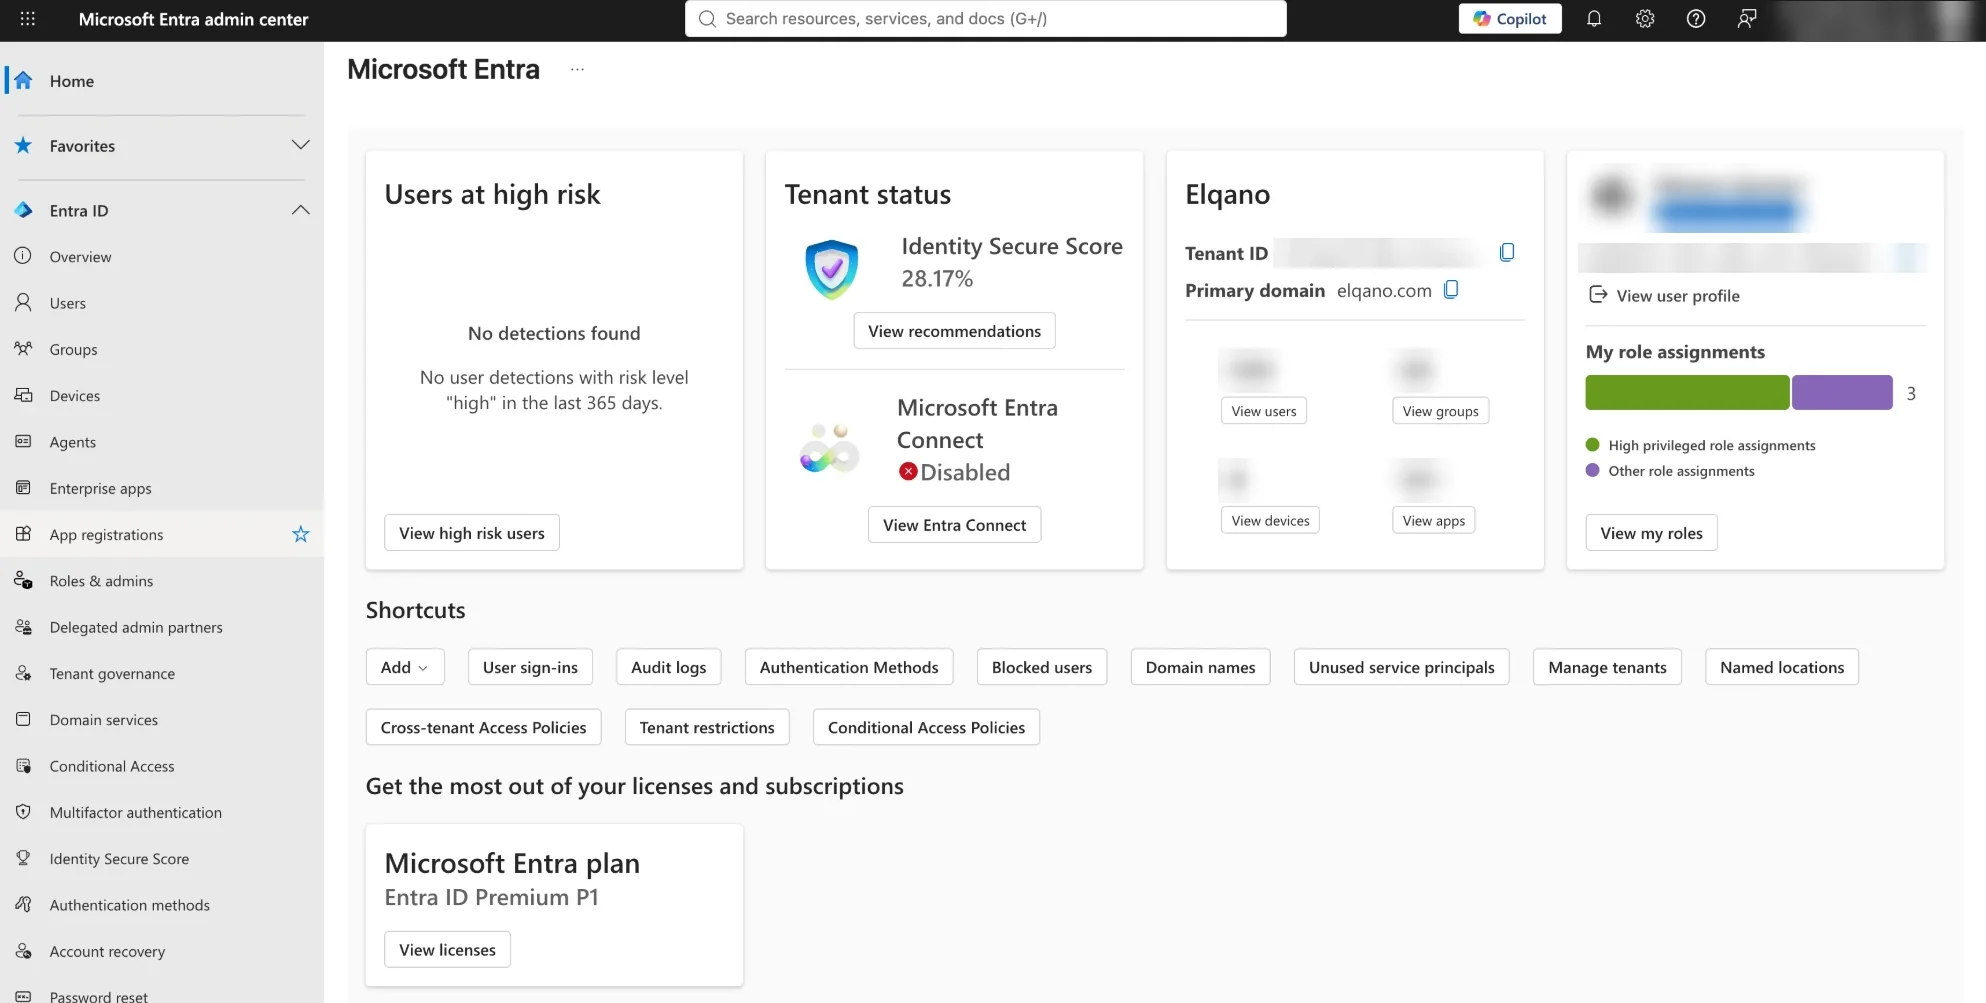1986x1003 pixels.
Task: Copy the primary domain elqano.com
Action: coord(1451,290)
